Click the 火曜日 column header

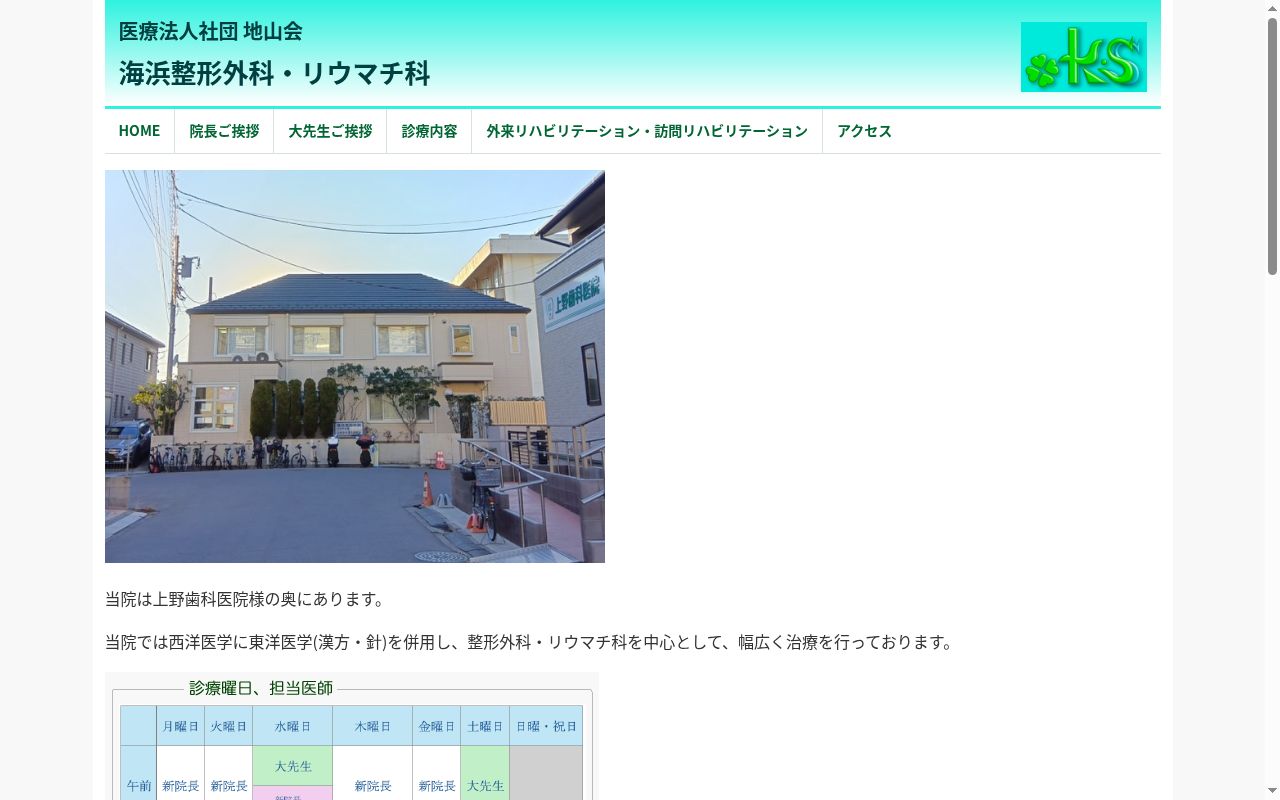pyautogui.click(x=229, y=726)
